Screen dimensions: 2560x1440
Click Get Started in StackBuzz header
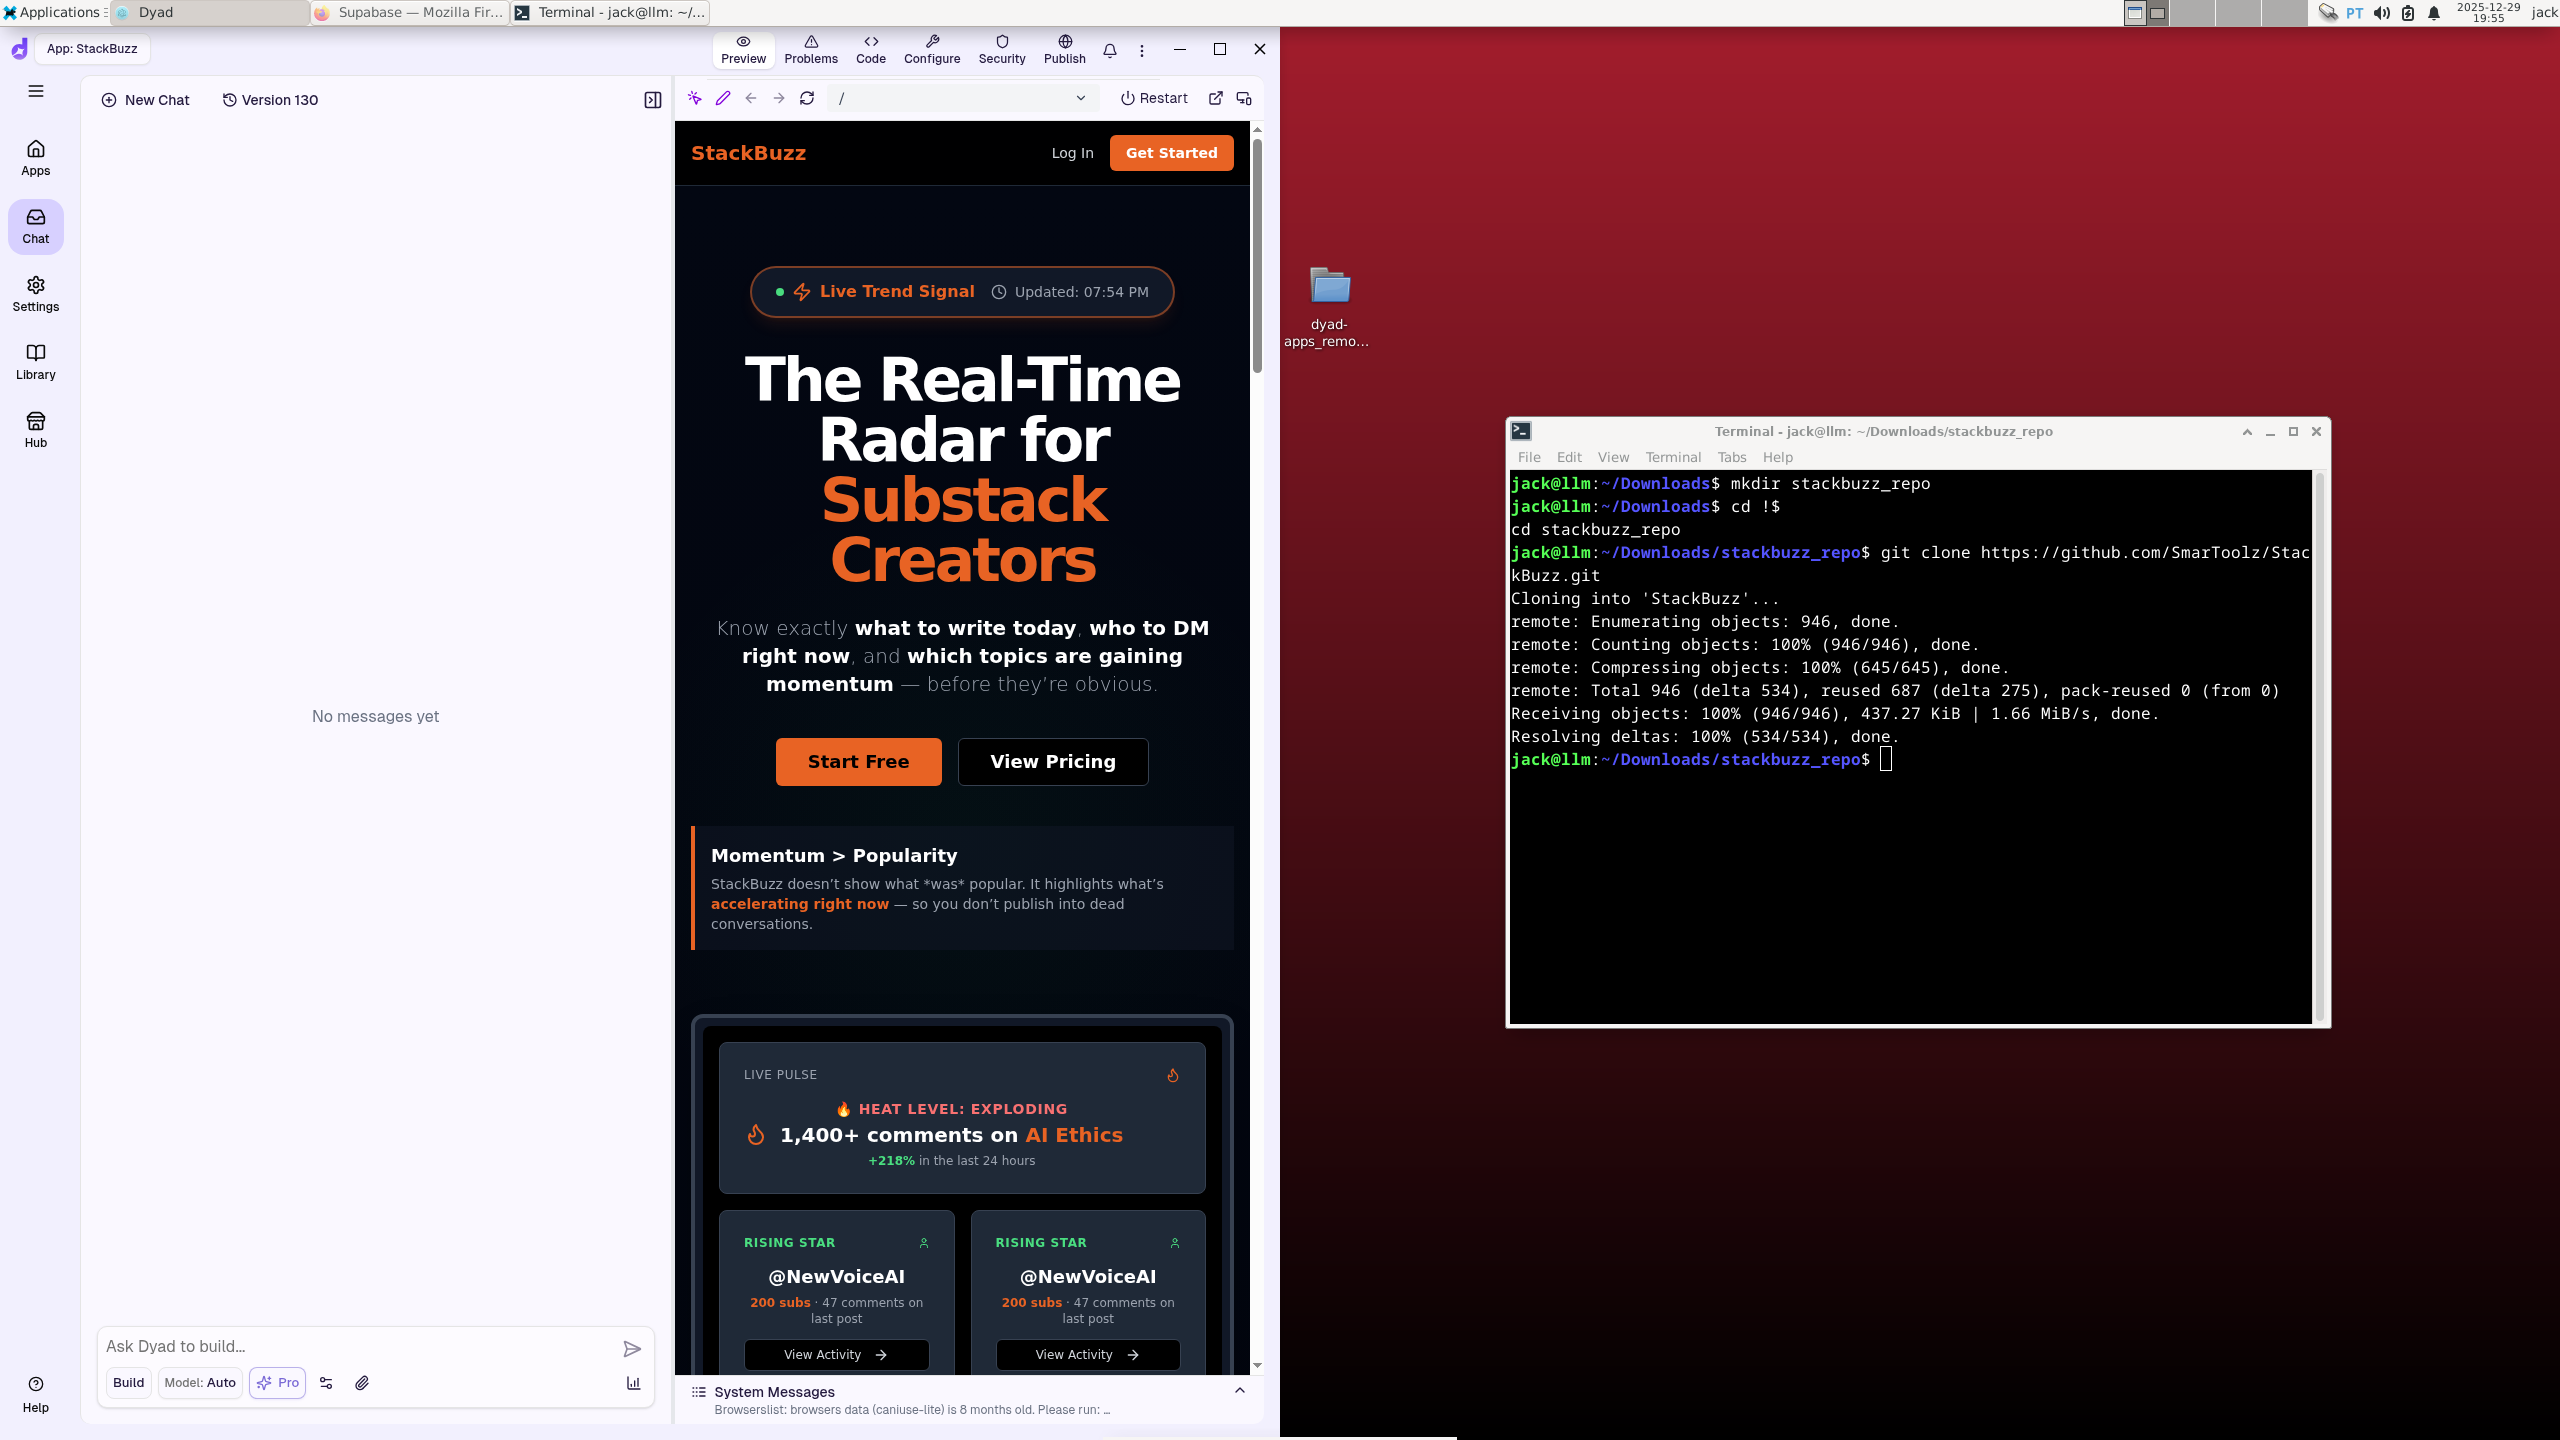point(1172,153)
